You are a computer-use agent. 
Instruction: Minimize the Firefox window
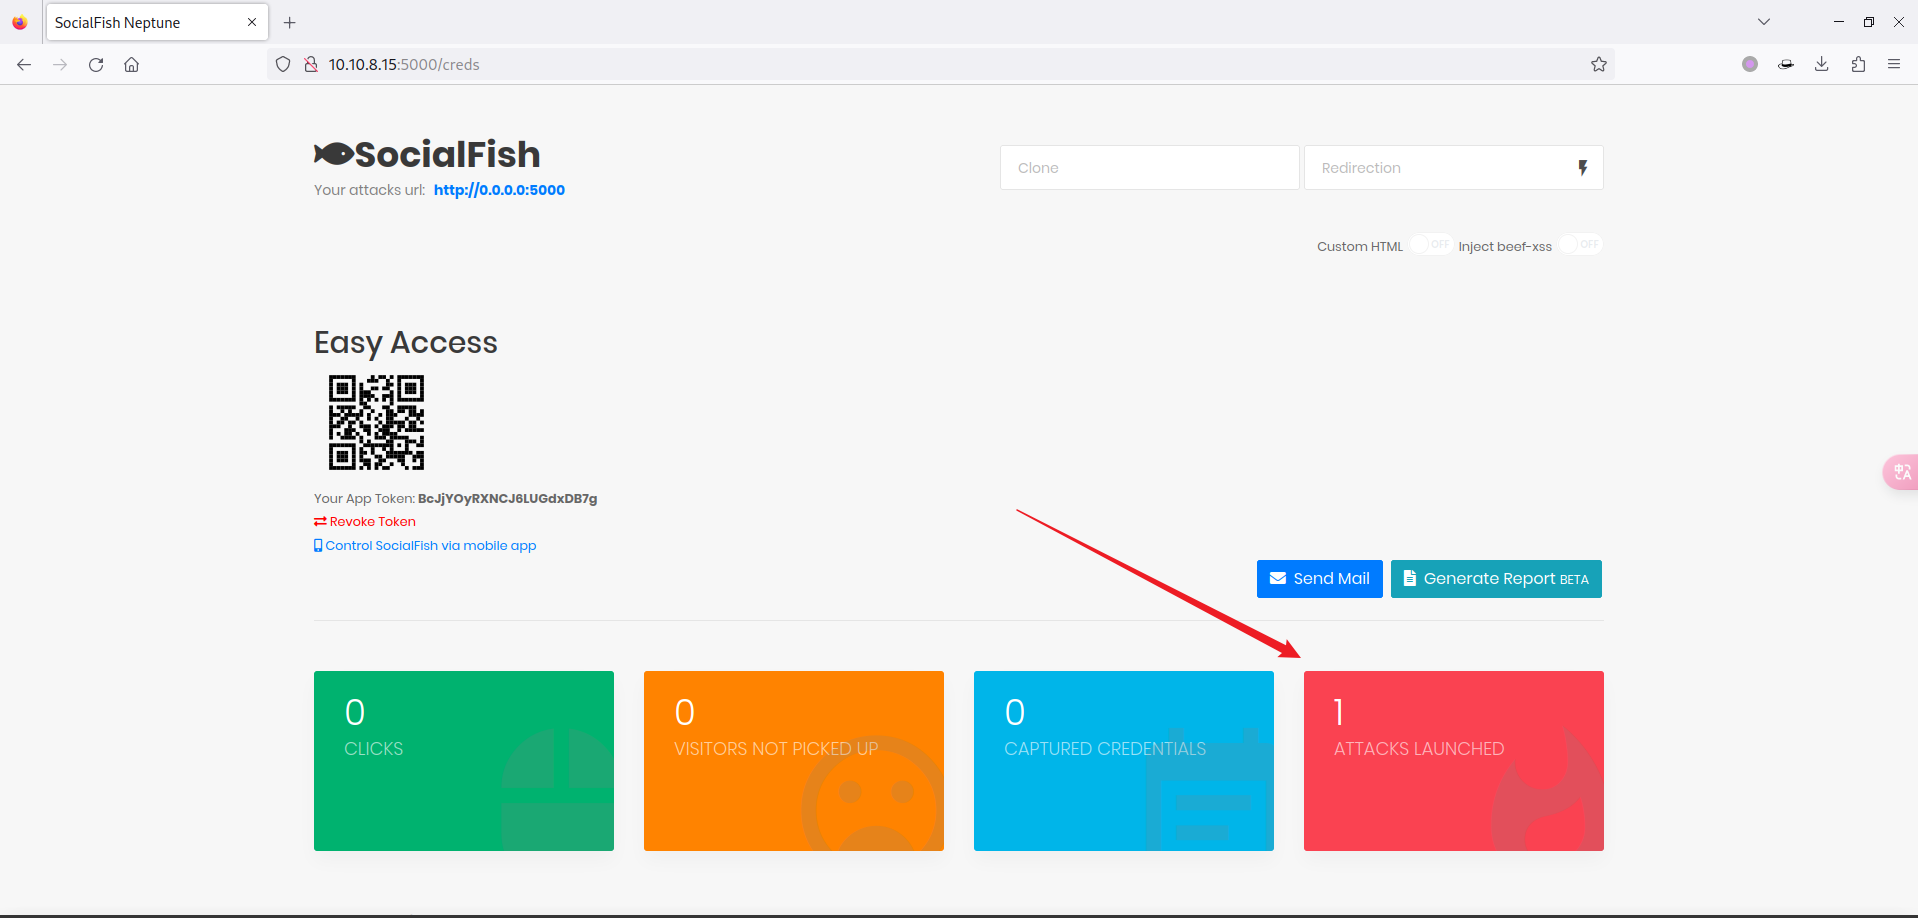(x=1838, y=22)
